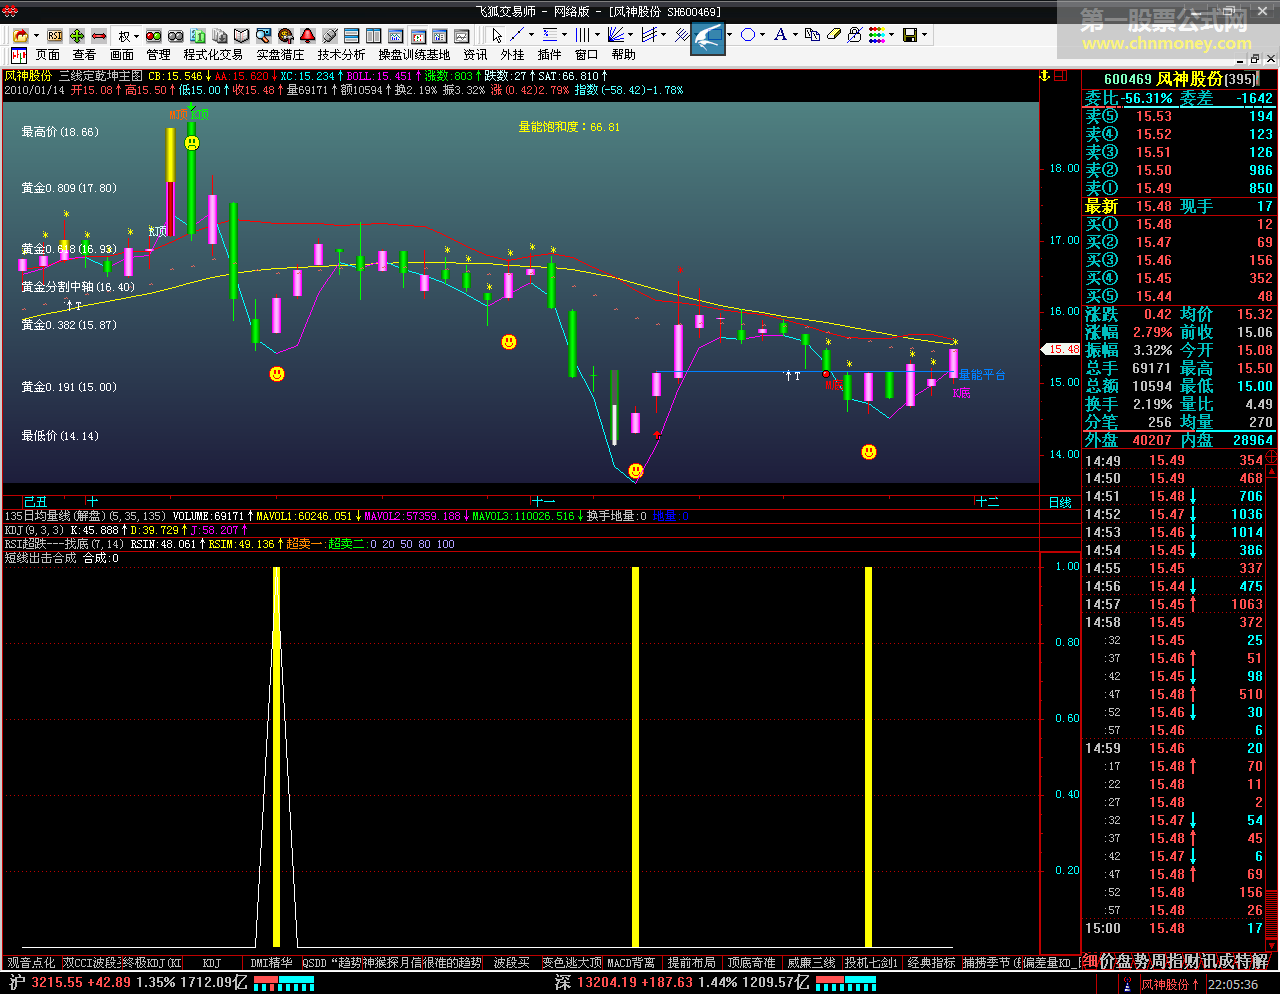Select the horizontal levels drawing tool

(x=550, y=35)
